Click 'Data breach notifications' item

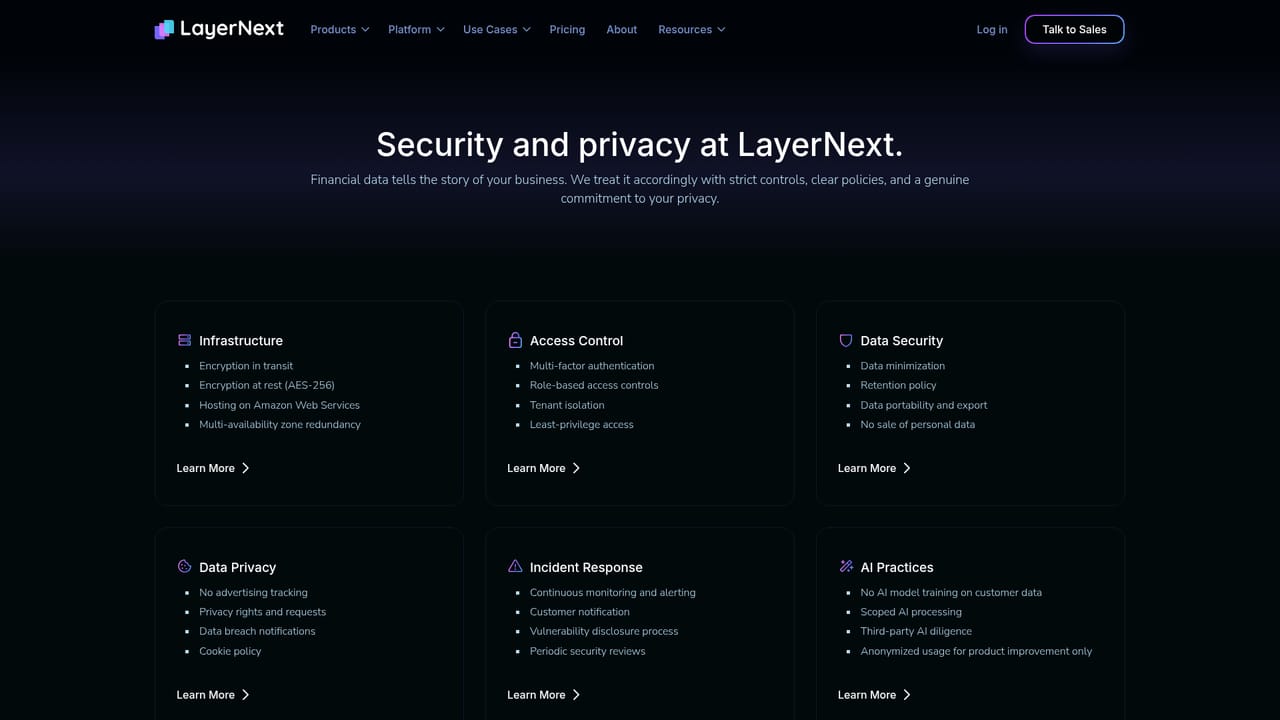pyautogui.click(x=257, y=631)
